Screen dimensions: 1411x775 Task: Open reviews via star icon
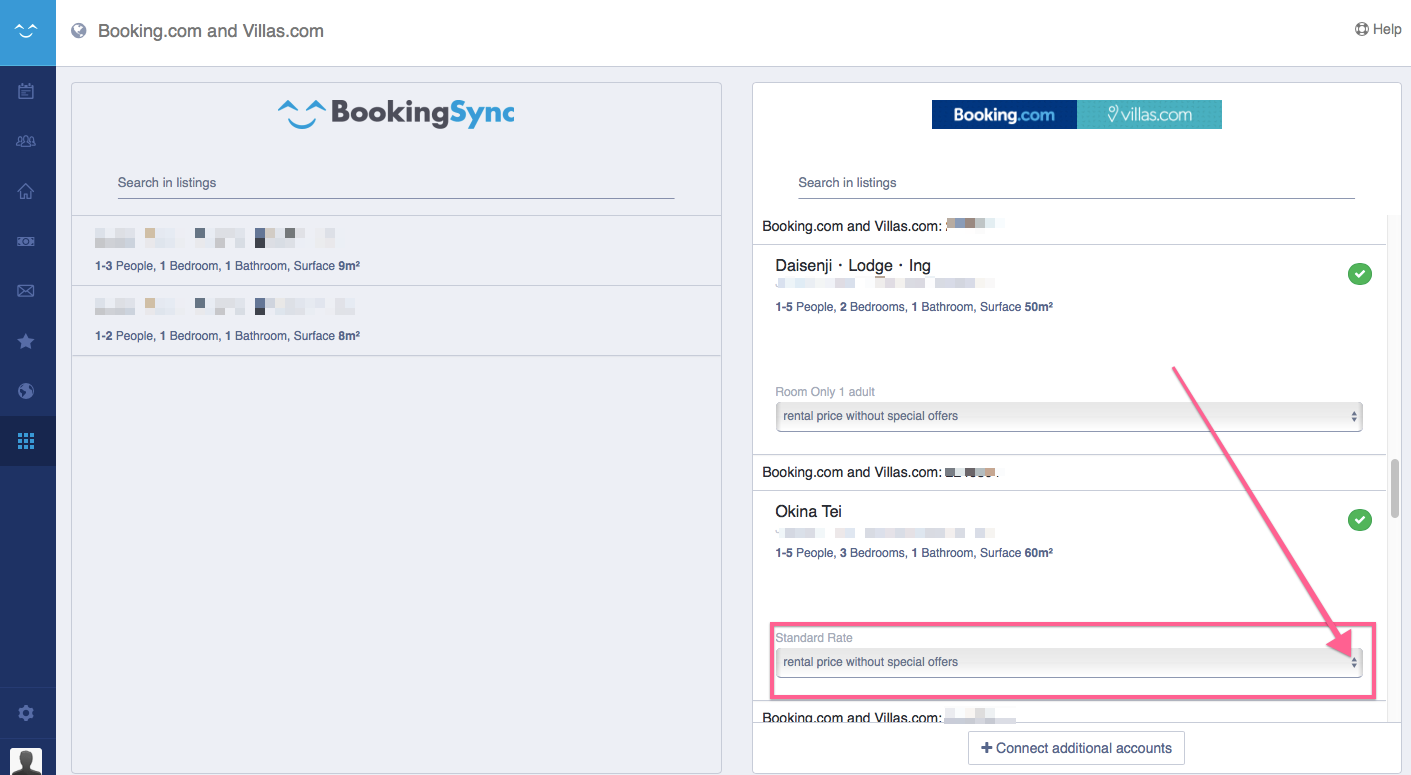point(27,342)
